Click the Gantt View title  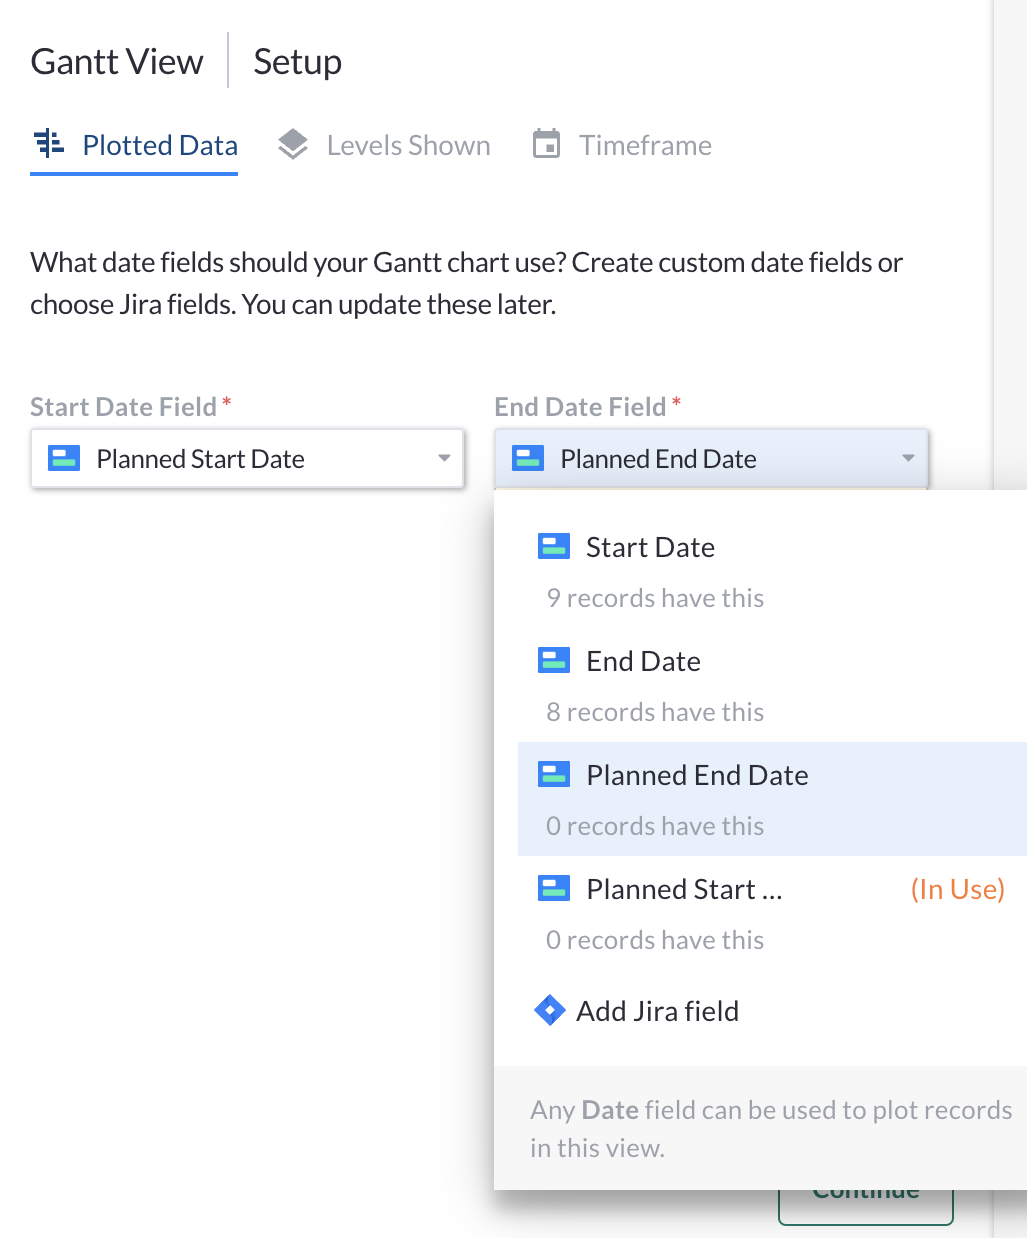pos(117,62)
